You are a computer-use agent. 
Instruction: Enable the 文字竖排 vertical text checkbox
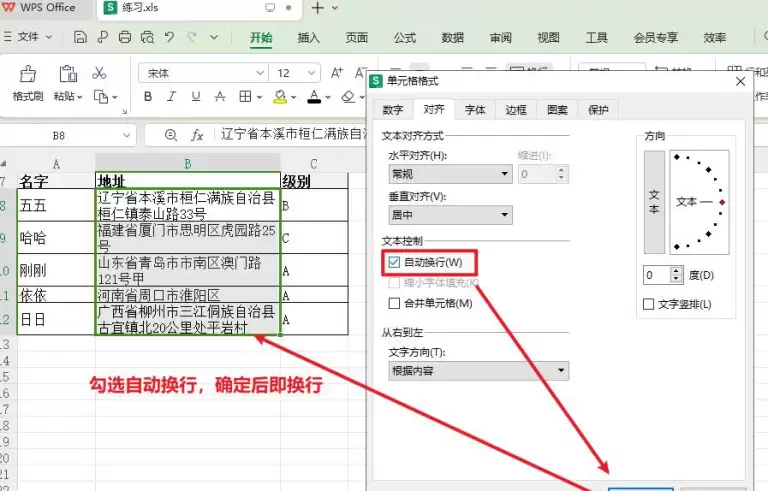pos(648,304)
